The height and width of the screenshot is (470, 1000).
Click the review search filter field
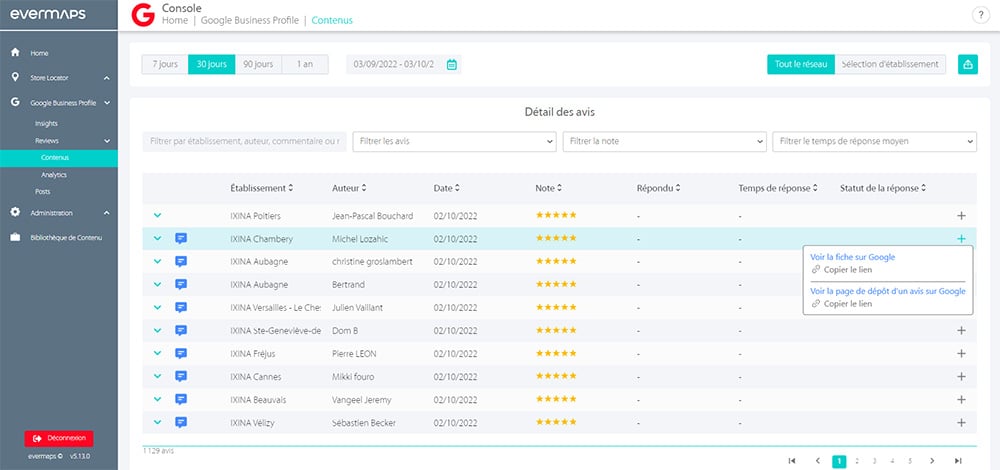tap(244, 142)
